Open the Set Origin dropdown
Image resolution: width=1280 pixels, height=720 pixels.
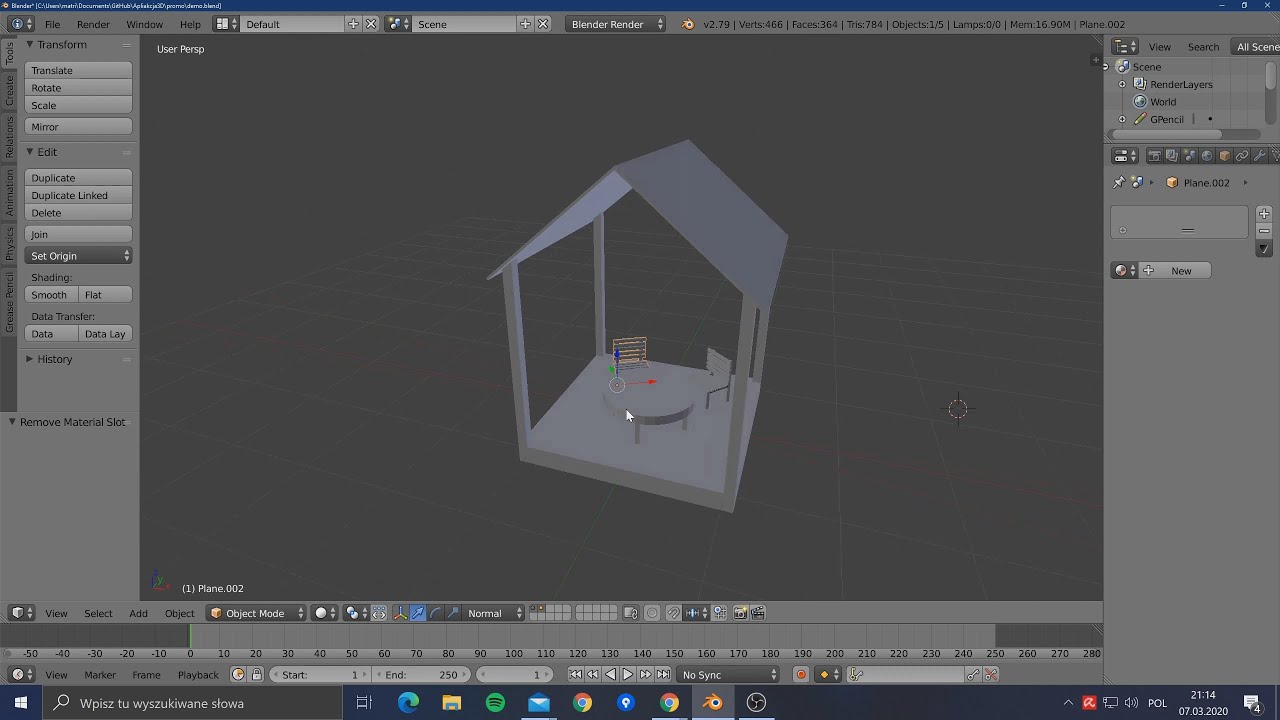(x=79, y=256)
